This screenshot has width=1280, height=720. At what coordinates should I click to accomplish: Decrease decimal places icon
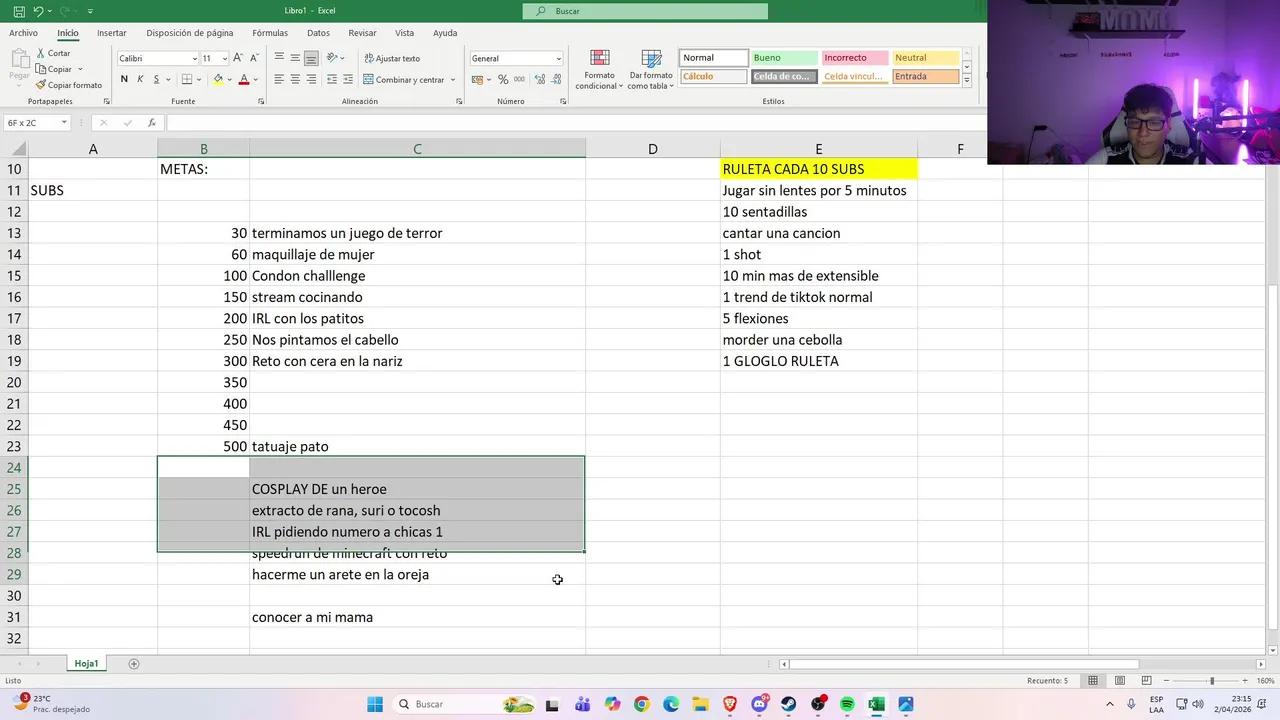click(556, 79)
